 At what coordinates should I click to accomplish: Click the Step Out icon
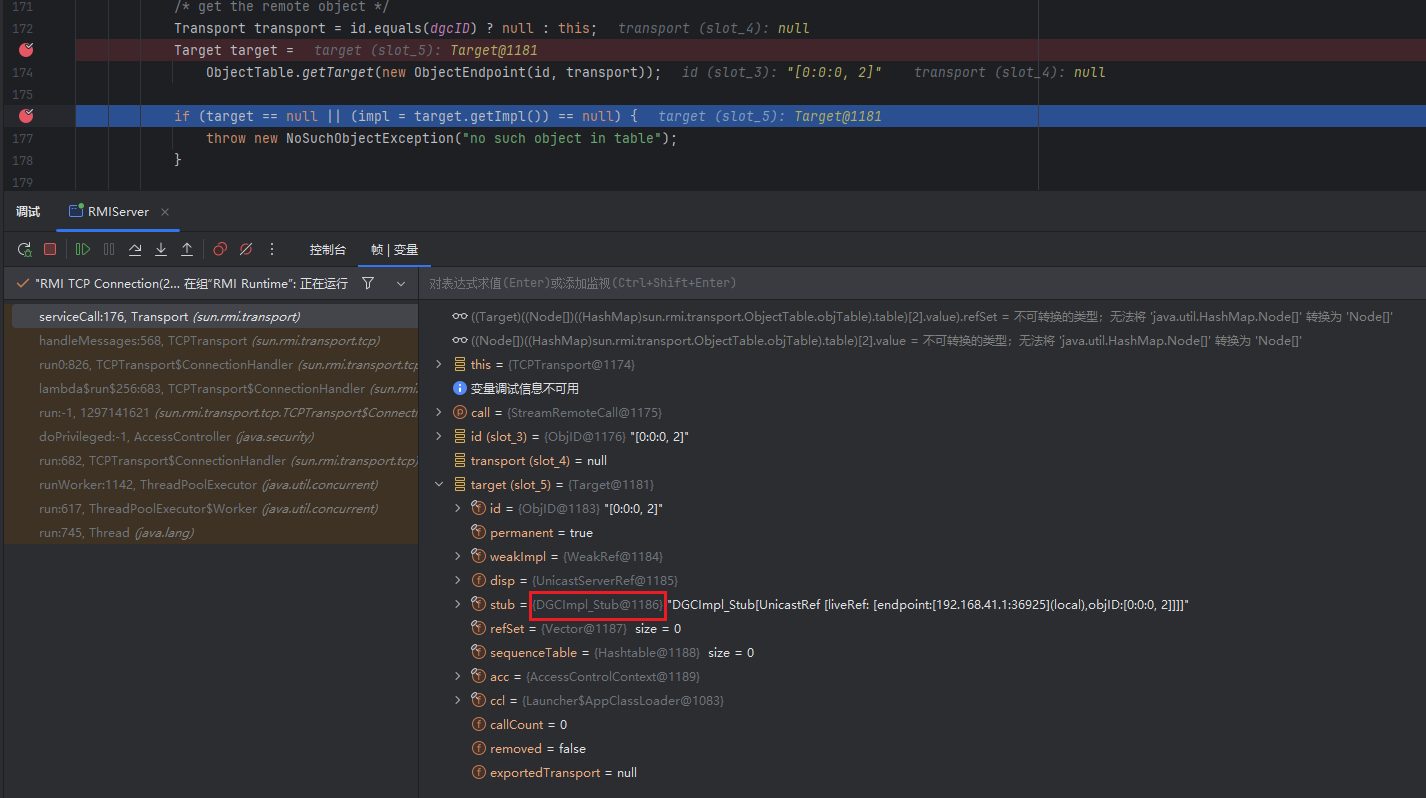point(187,249)
